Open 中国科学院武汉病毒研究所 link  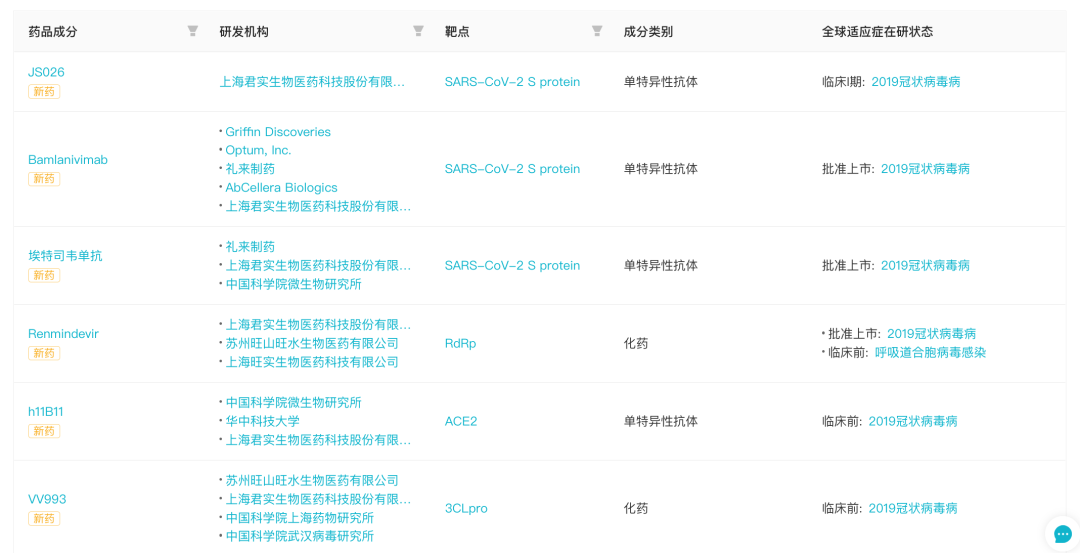pos(300,536)
